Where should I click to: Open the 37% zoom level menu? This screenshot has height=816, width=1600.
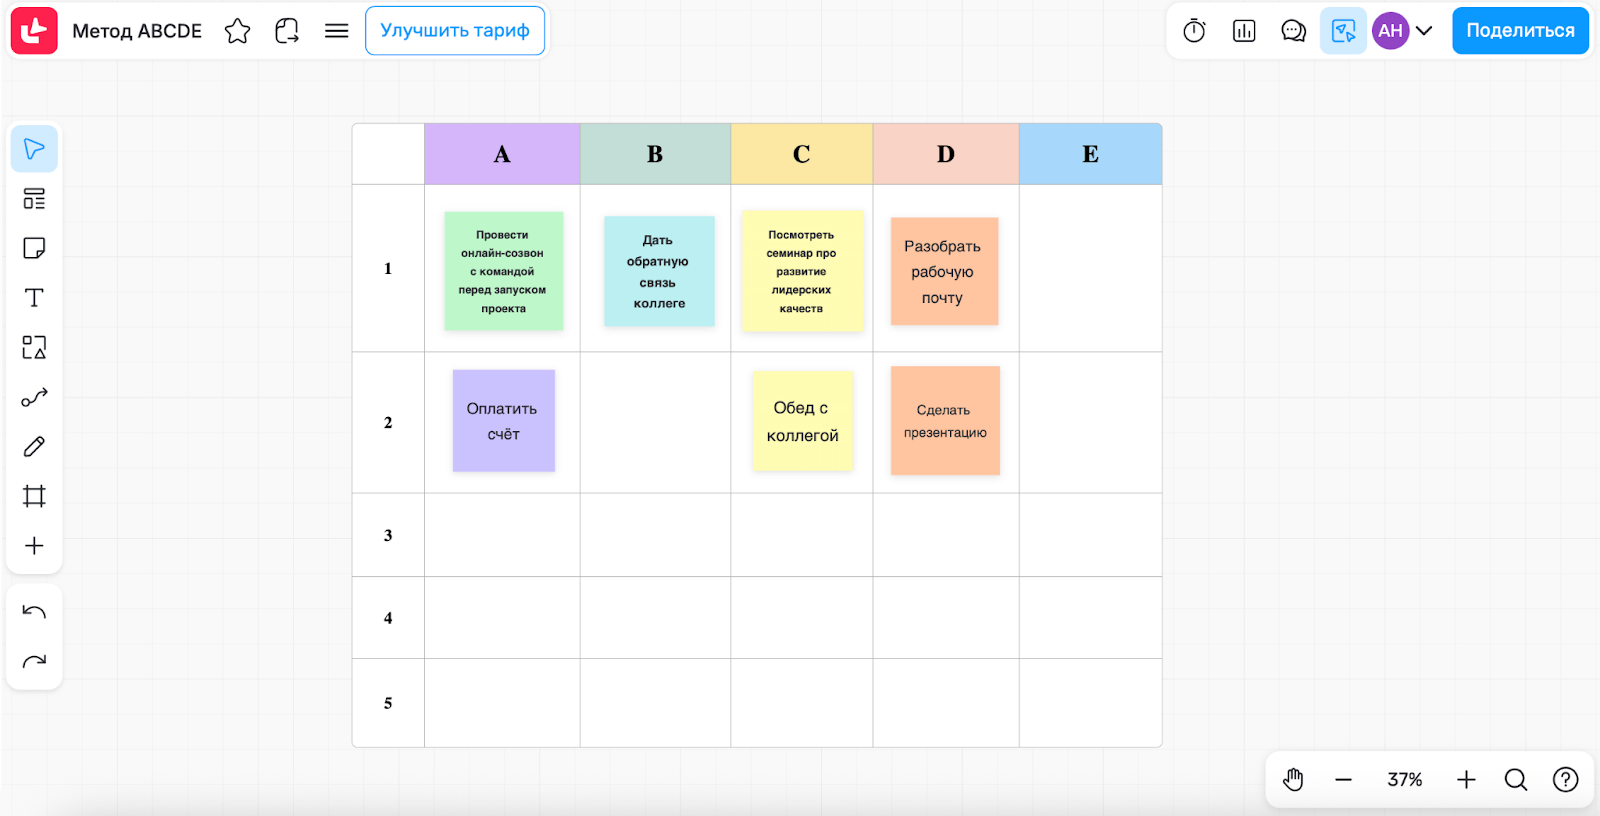click(x=1404, y=779)
